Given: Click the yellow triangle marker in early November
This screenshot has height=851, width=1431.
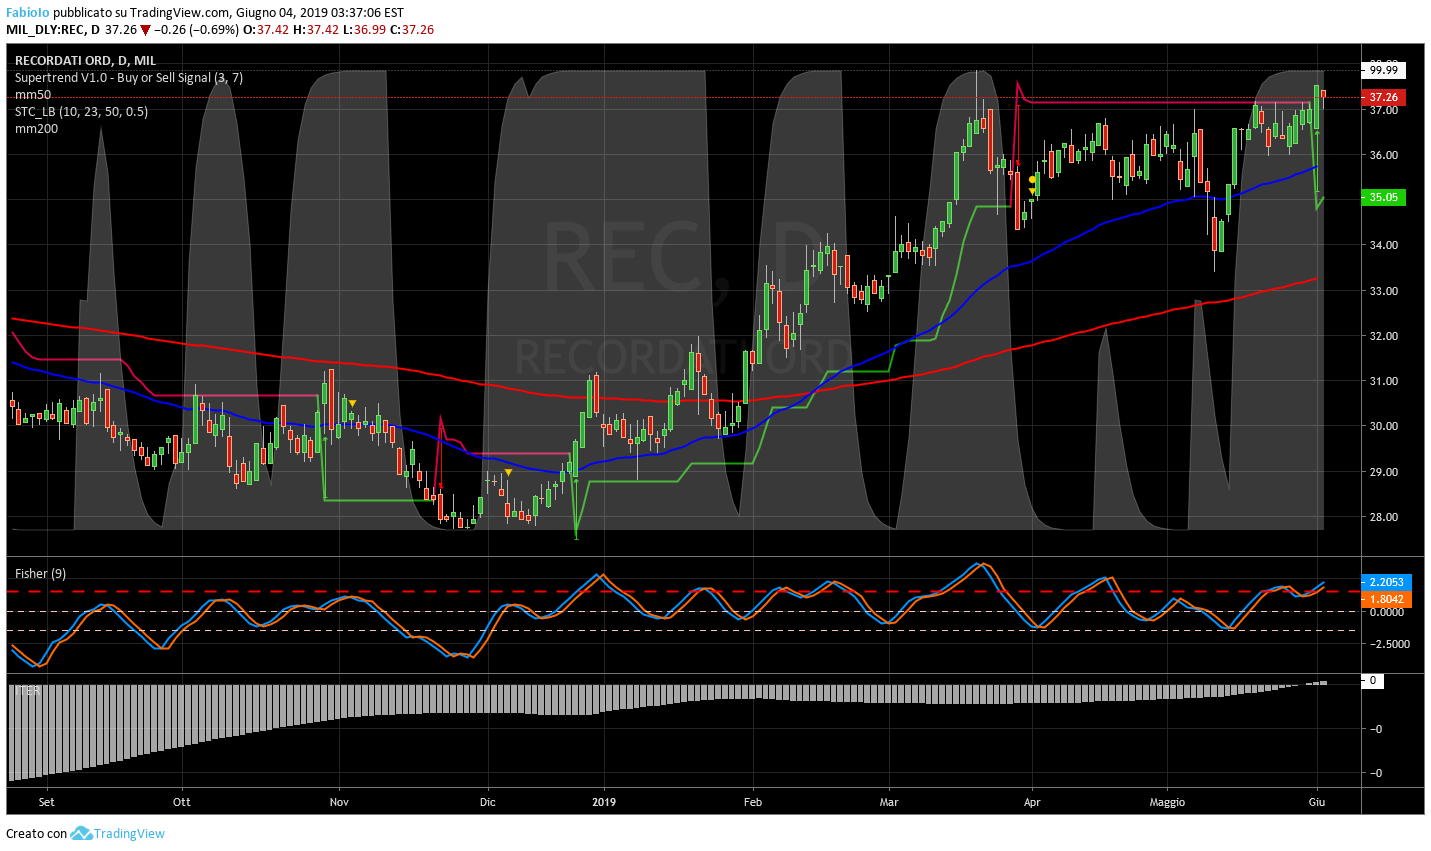Looking at the screenshot, I should 353,403.
